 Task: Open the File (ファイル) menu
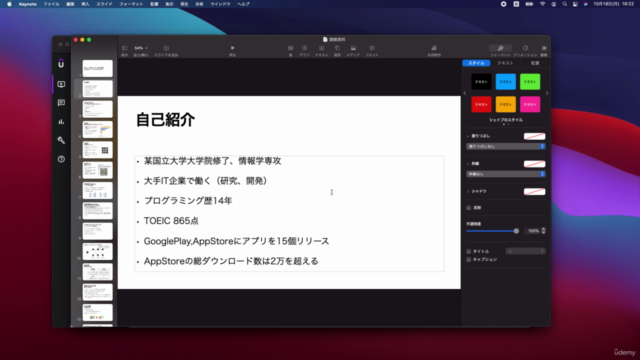coord(51,4)
